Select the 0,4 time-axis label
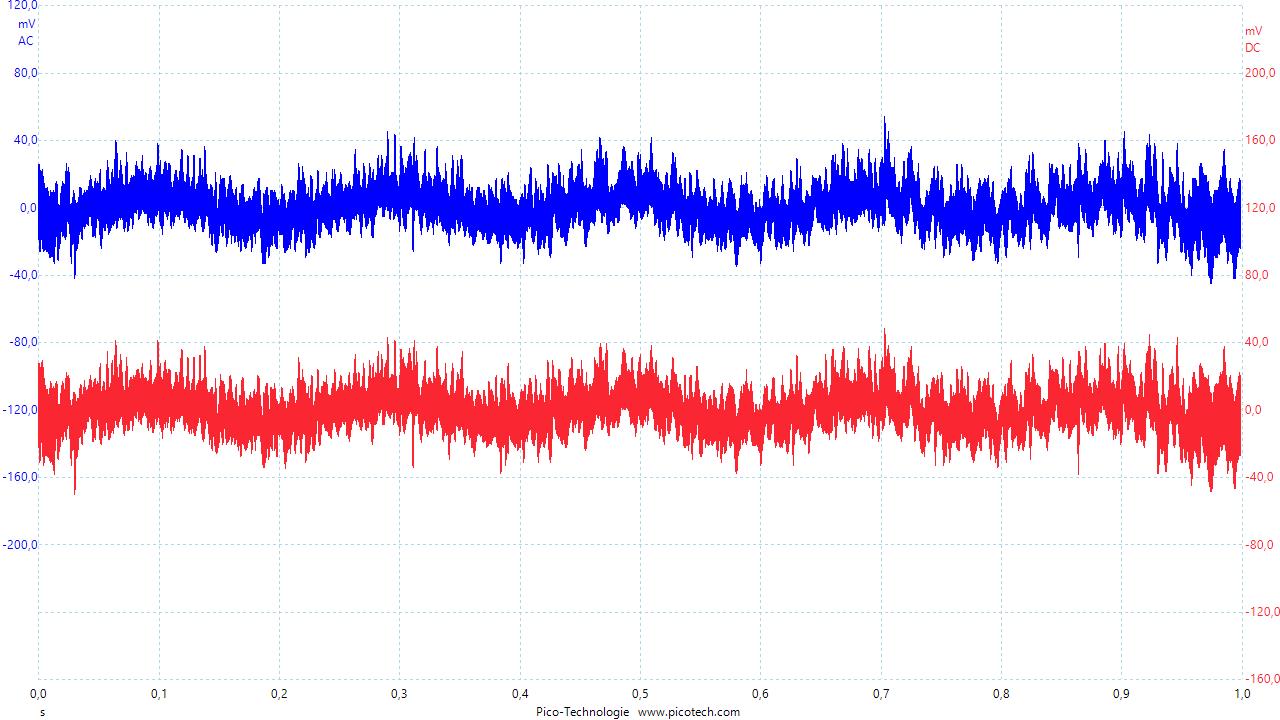 tap(520, 693)
